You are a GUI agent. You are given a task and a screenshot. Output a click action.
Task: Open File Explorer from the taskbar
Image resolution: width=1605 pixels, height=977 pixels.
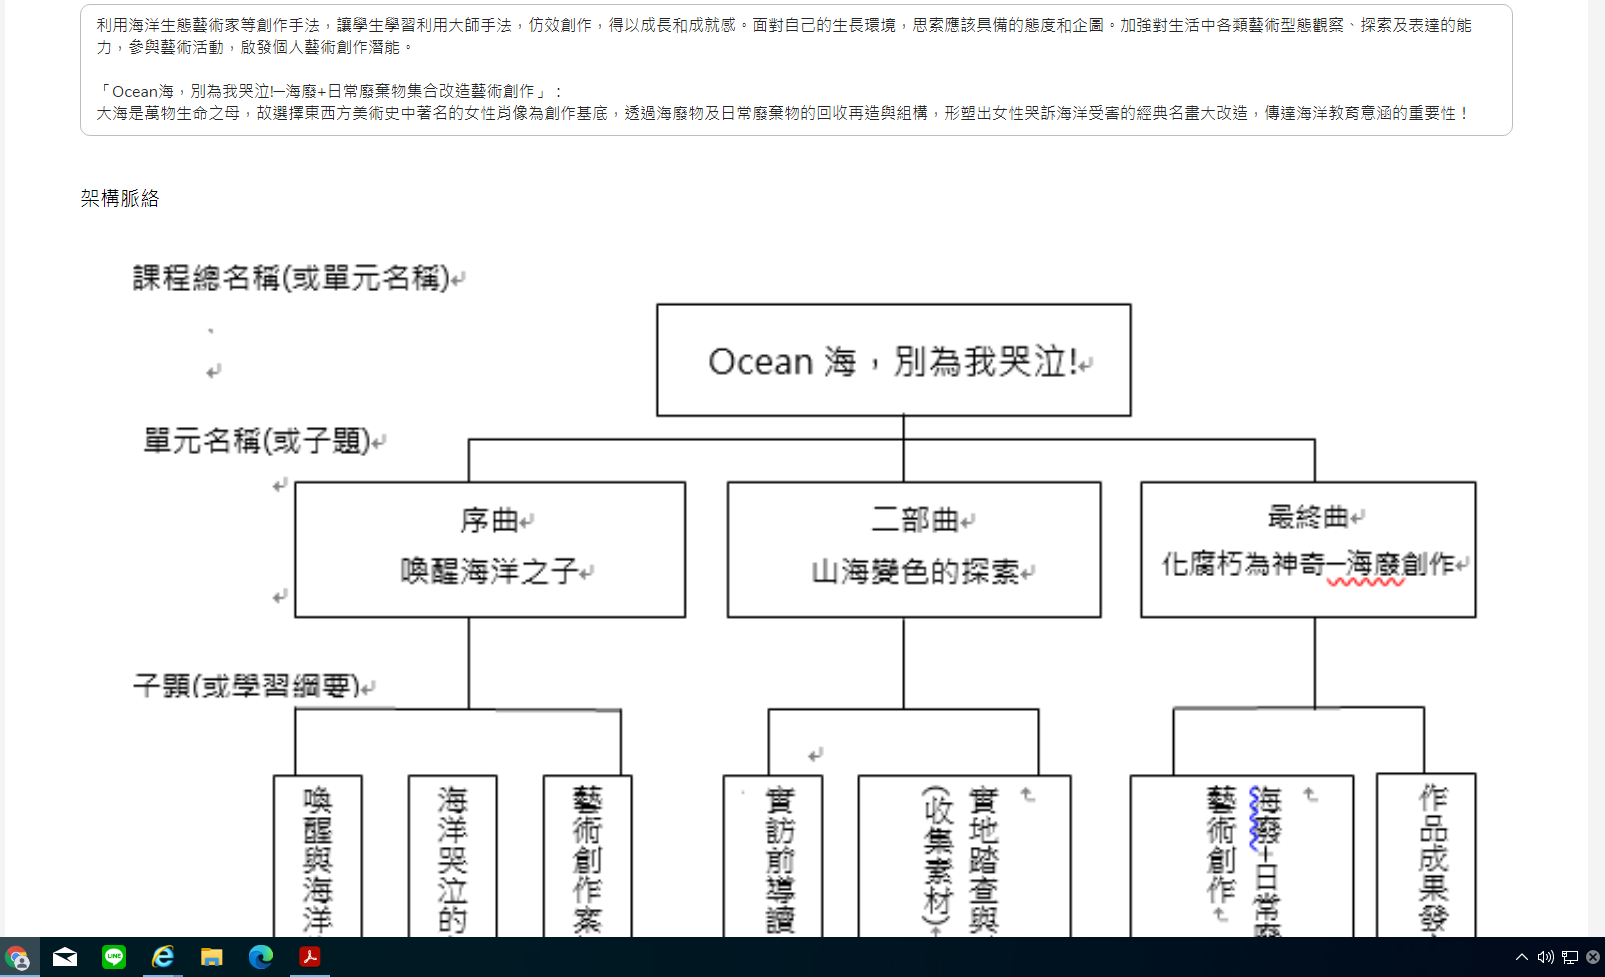(x=211, y=958)
